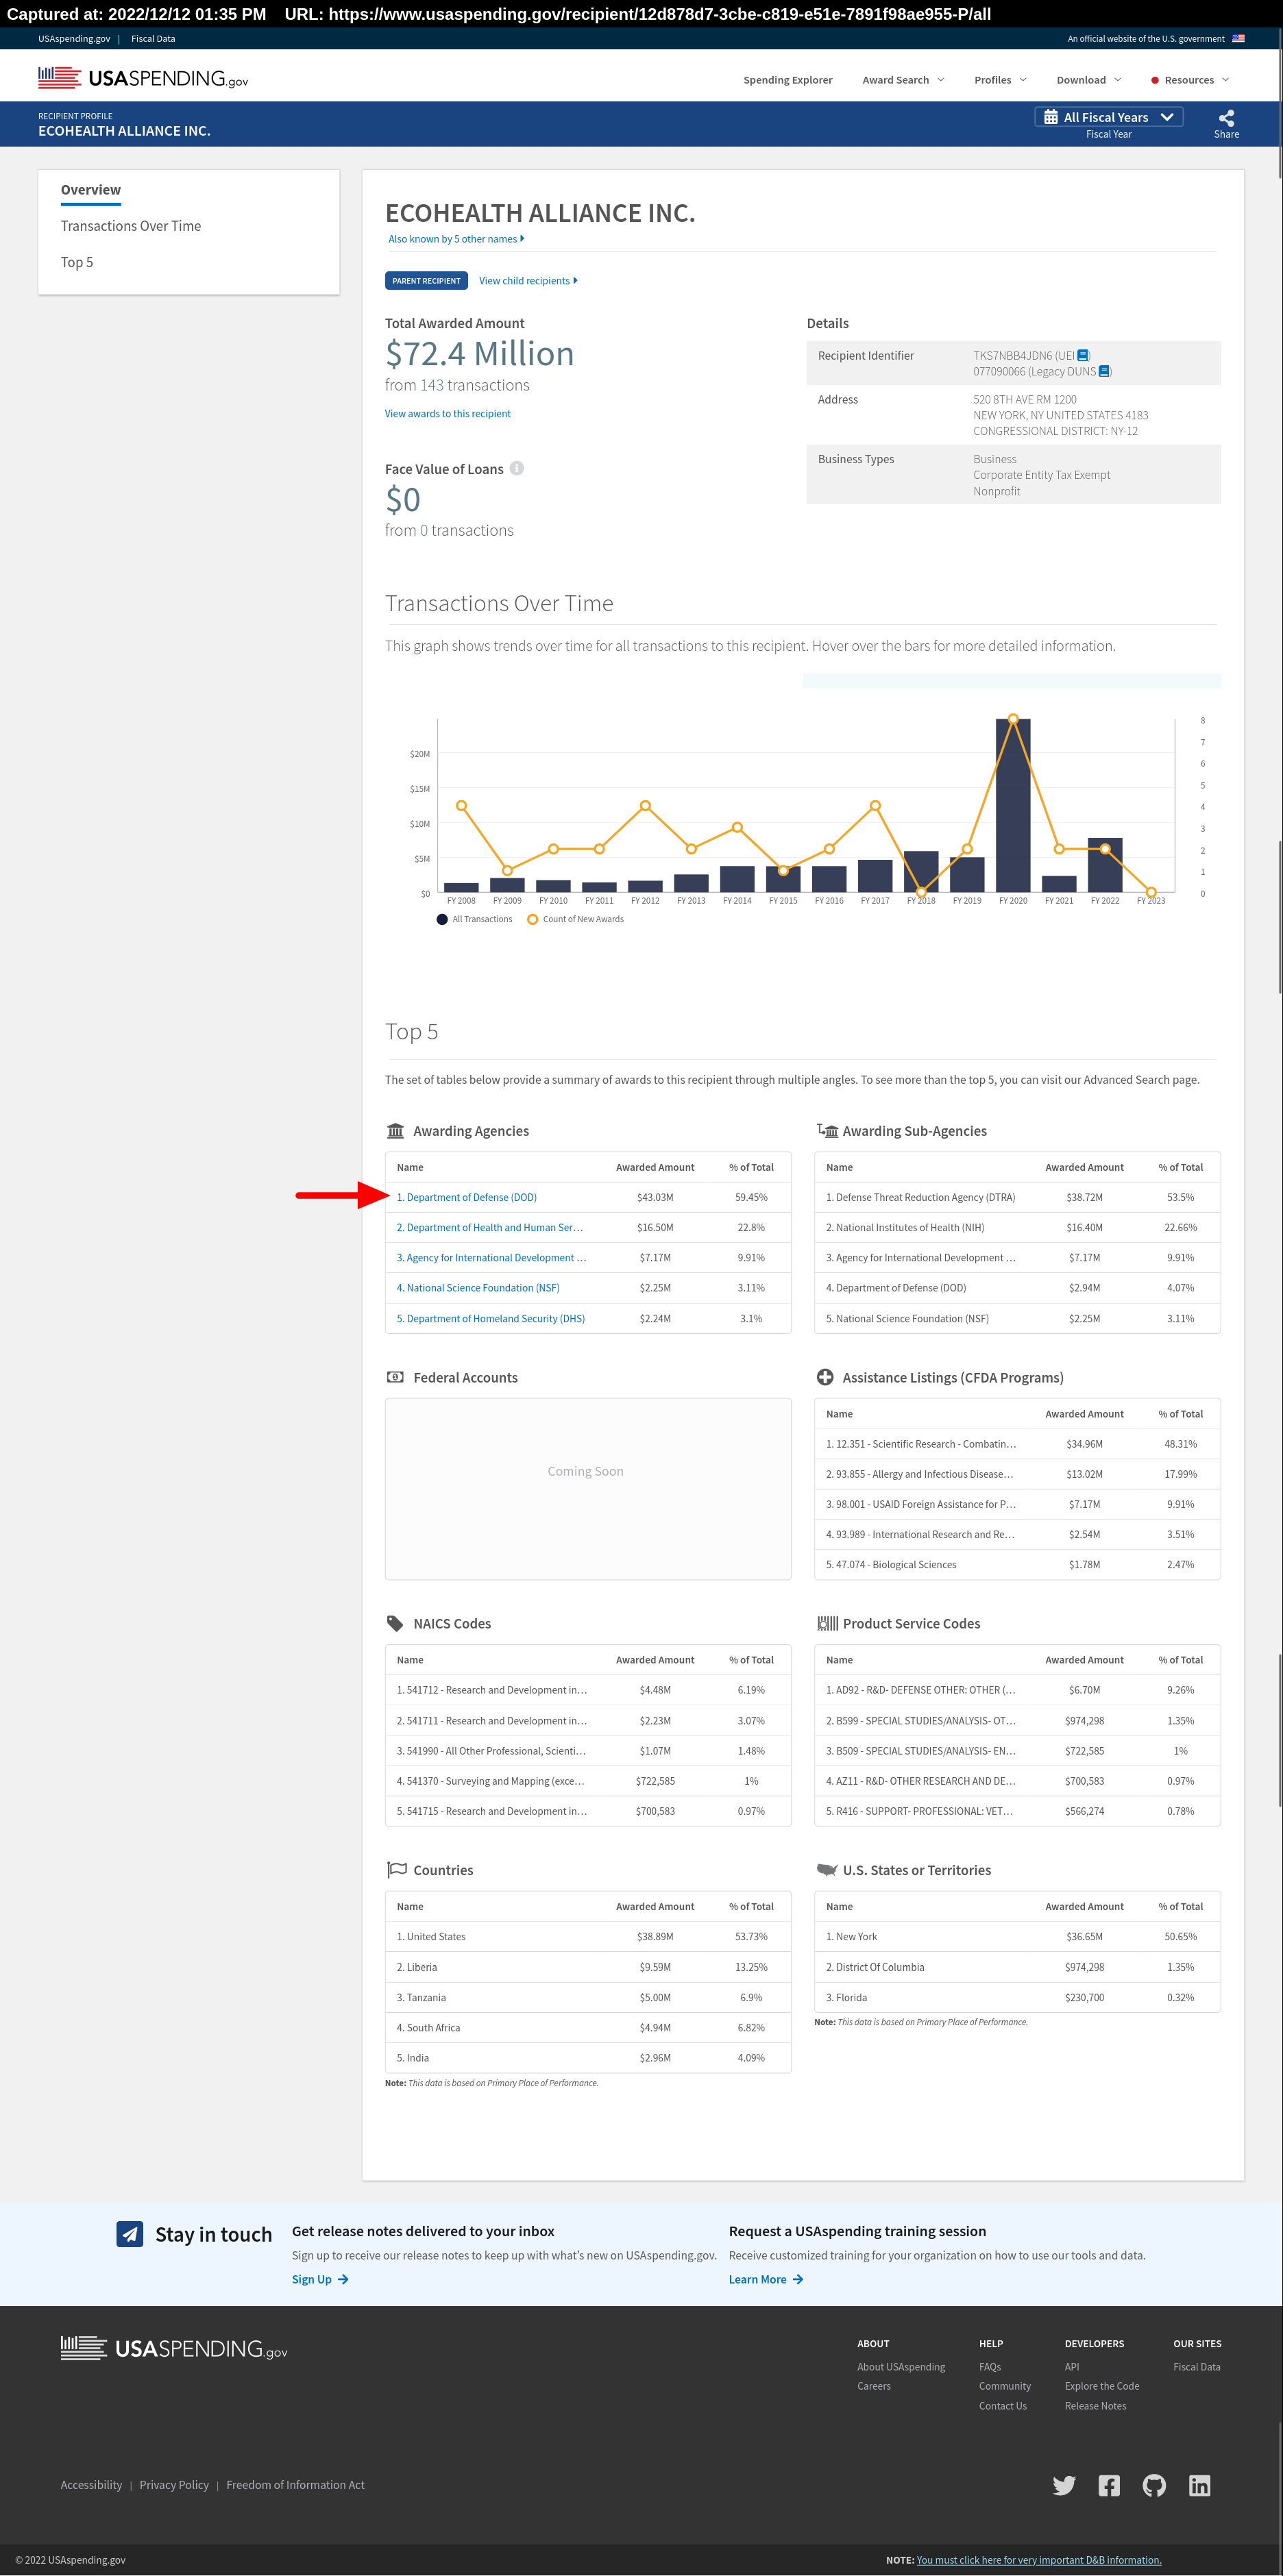Click the UEI glossary book icon

click(1083, 355)
